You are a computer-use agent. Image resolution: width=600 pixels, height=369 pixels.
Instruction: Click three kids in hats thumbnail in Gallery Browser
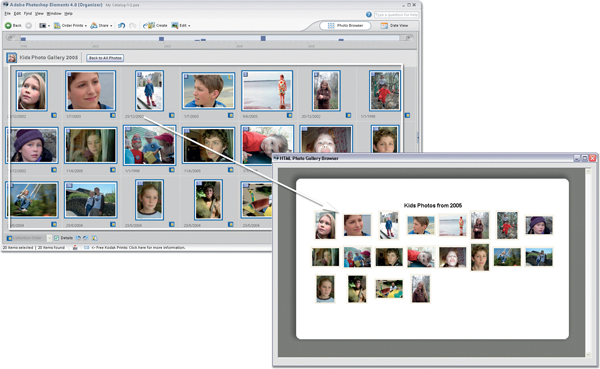pyautogui.click(x=357, y=257)
